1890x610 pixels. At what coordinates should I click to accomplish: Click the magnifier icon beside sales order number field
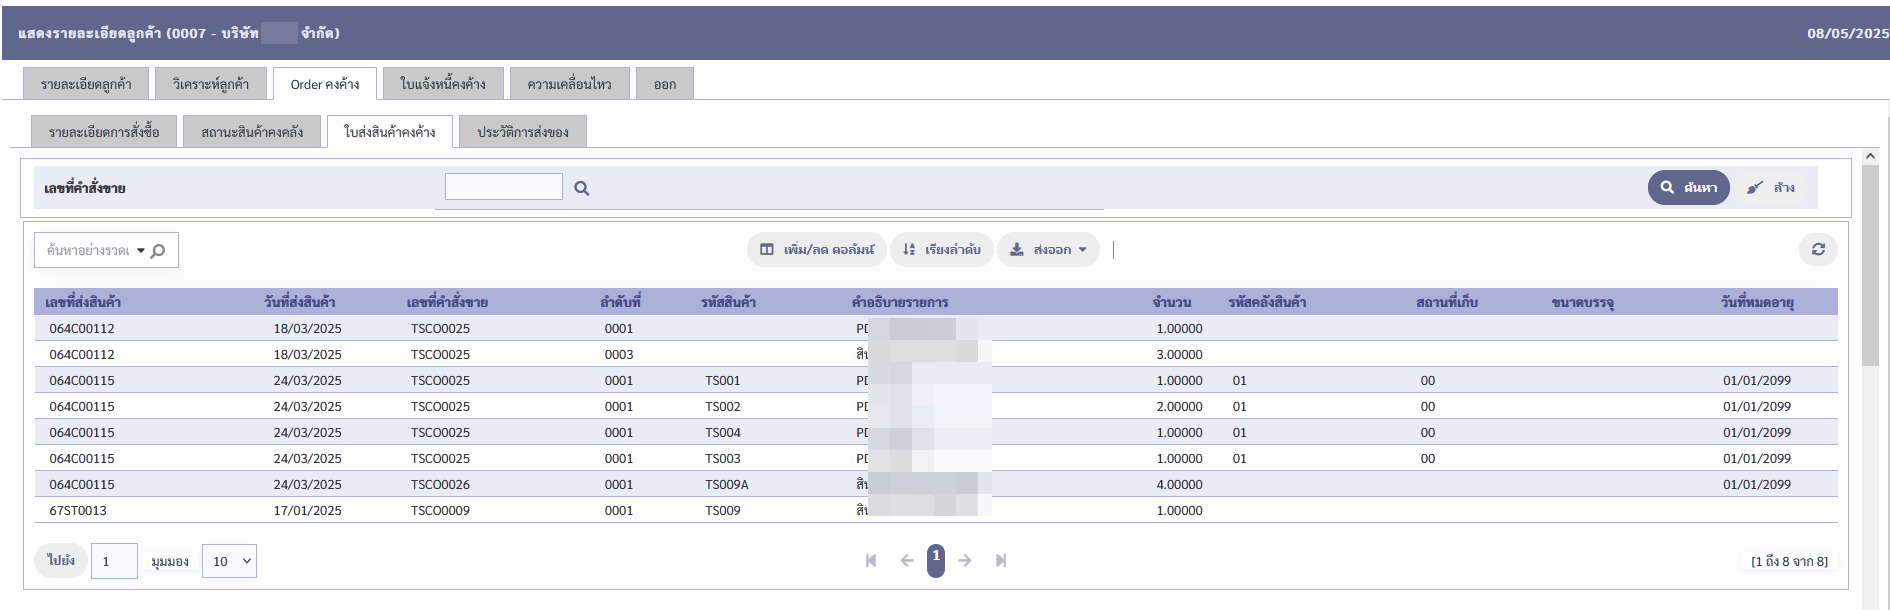click(581, 188)
